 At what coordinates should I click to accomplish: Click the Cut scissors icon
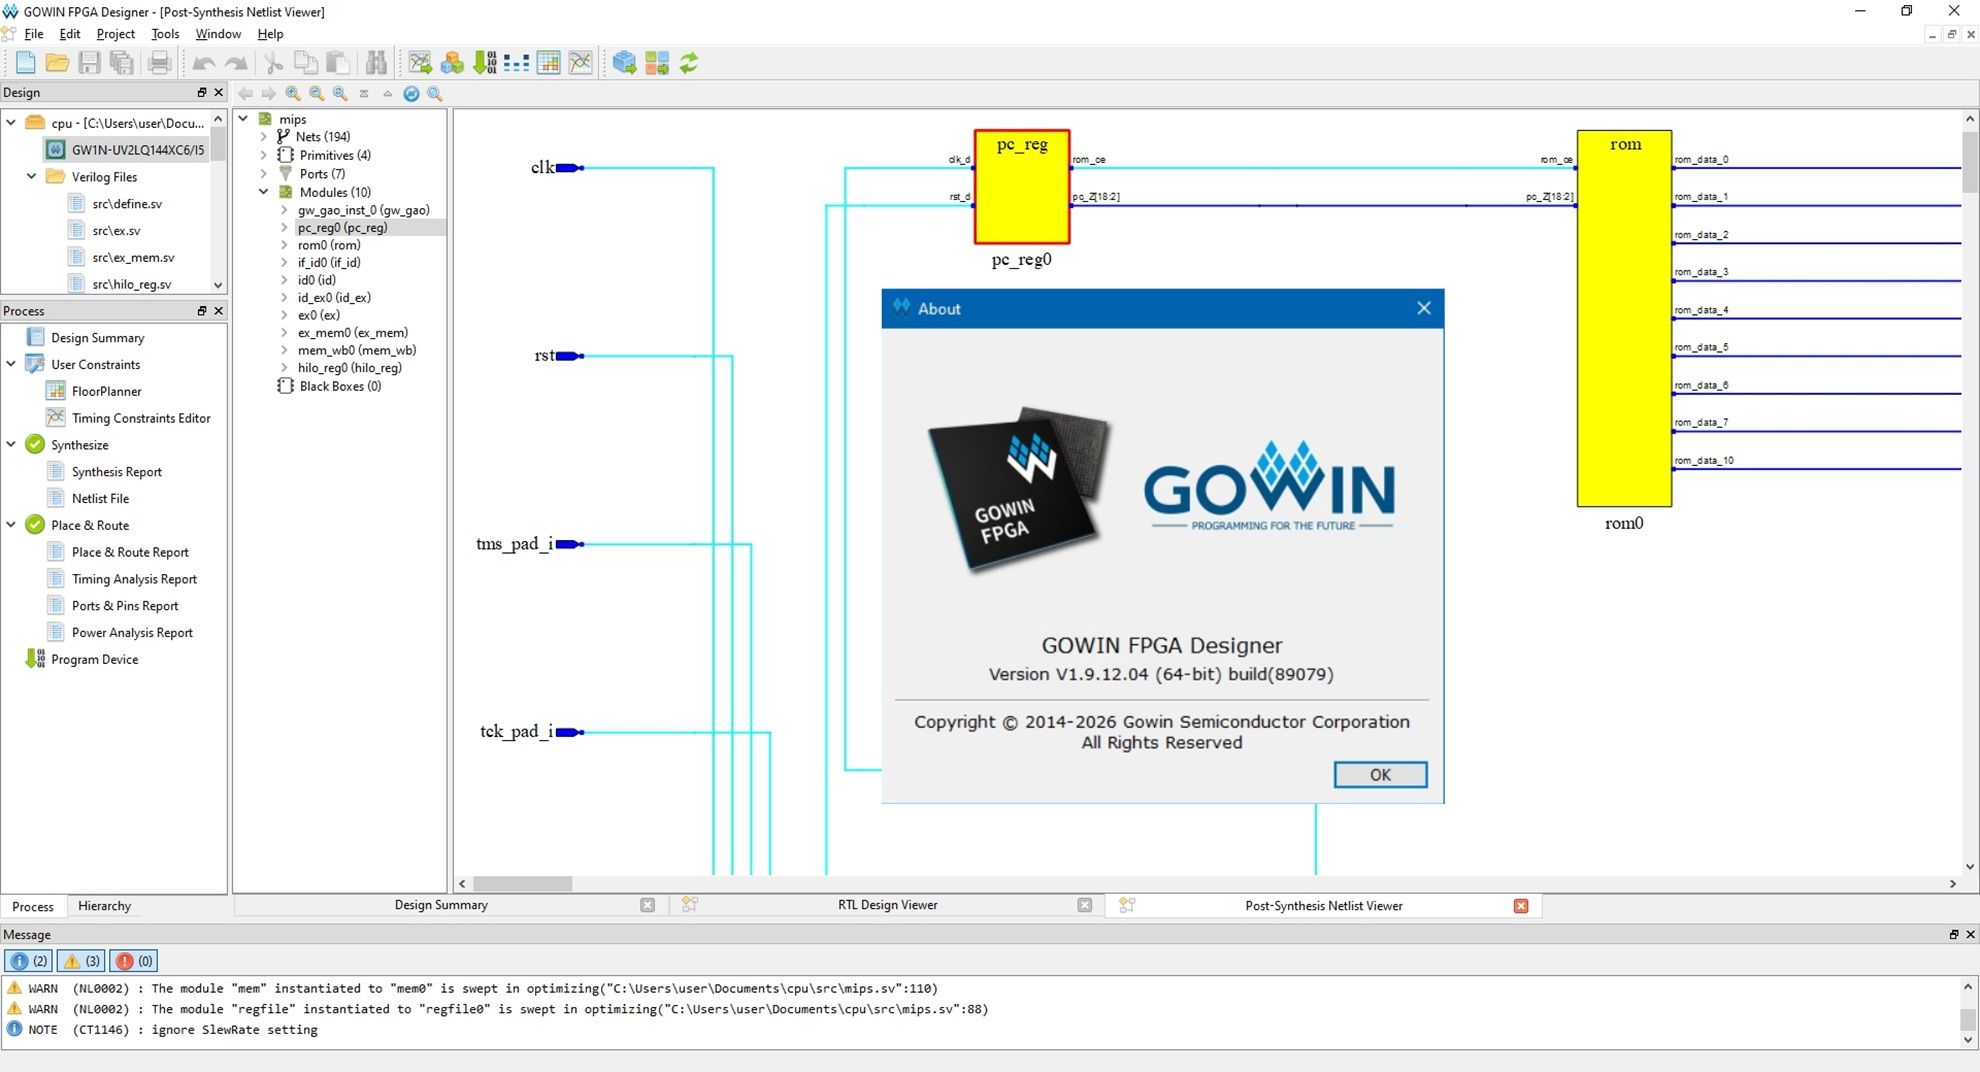pyautogui.click(x=273, y=63)
